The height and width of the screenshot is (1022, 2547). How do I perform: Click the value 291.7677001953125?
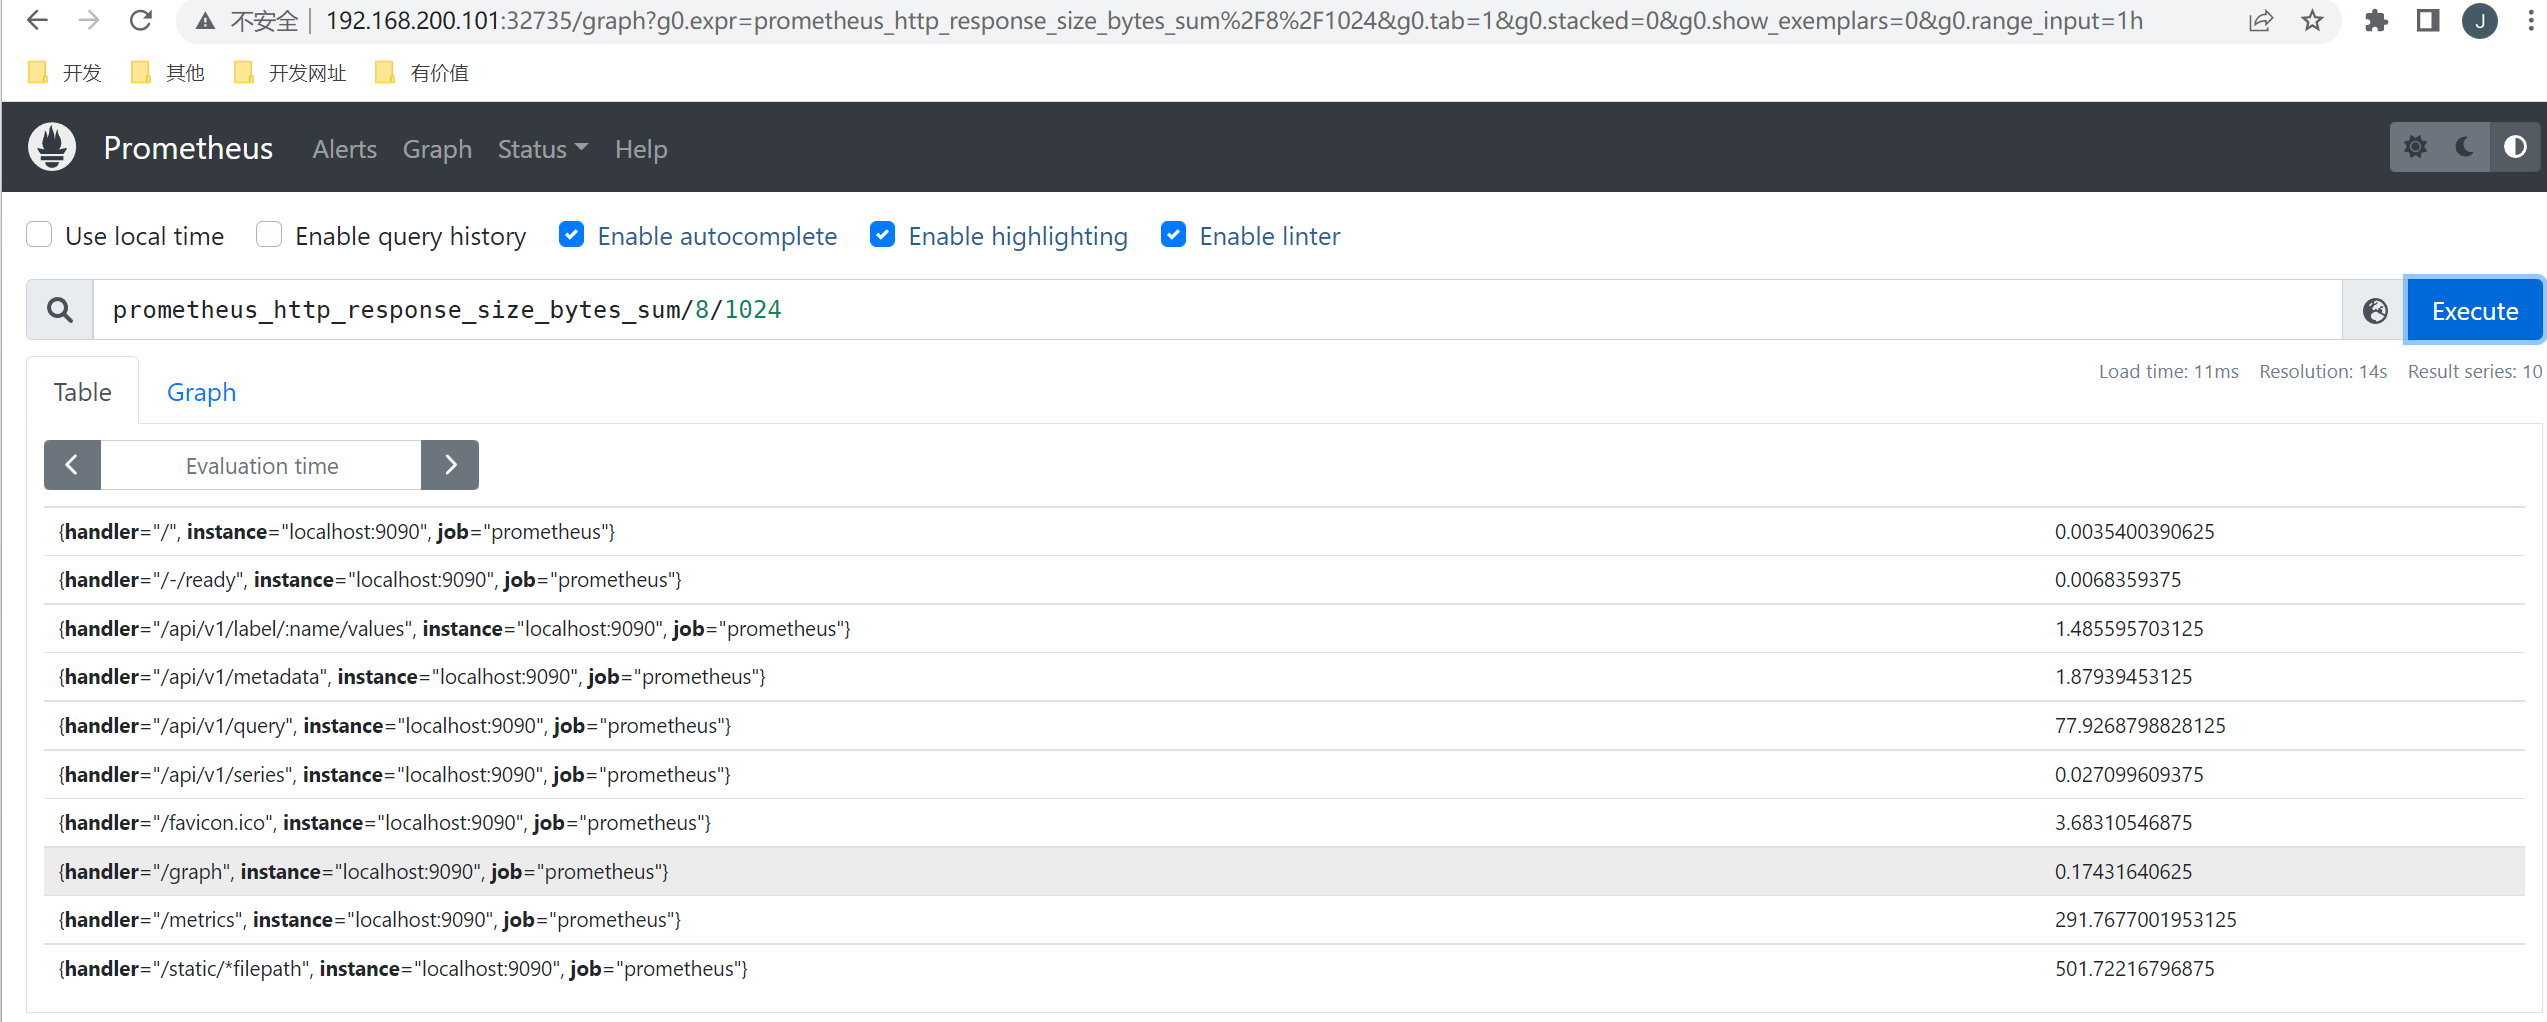point(2145,920)
